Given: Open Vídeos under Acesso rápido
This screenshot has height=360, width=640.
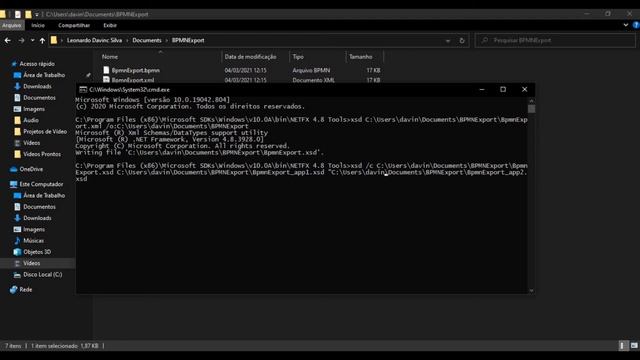Looking at the screenshot, I should (31, 143).
